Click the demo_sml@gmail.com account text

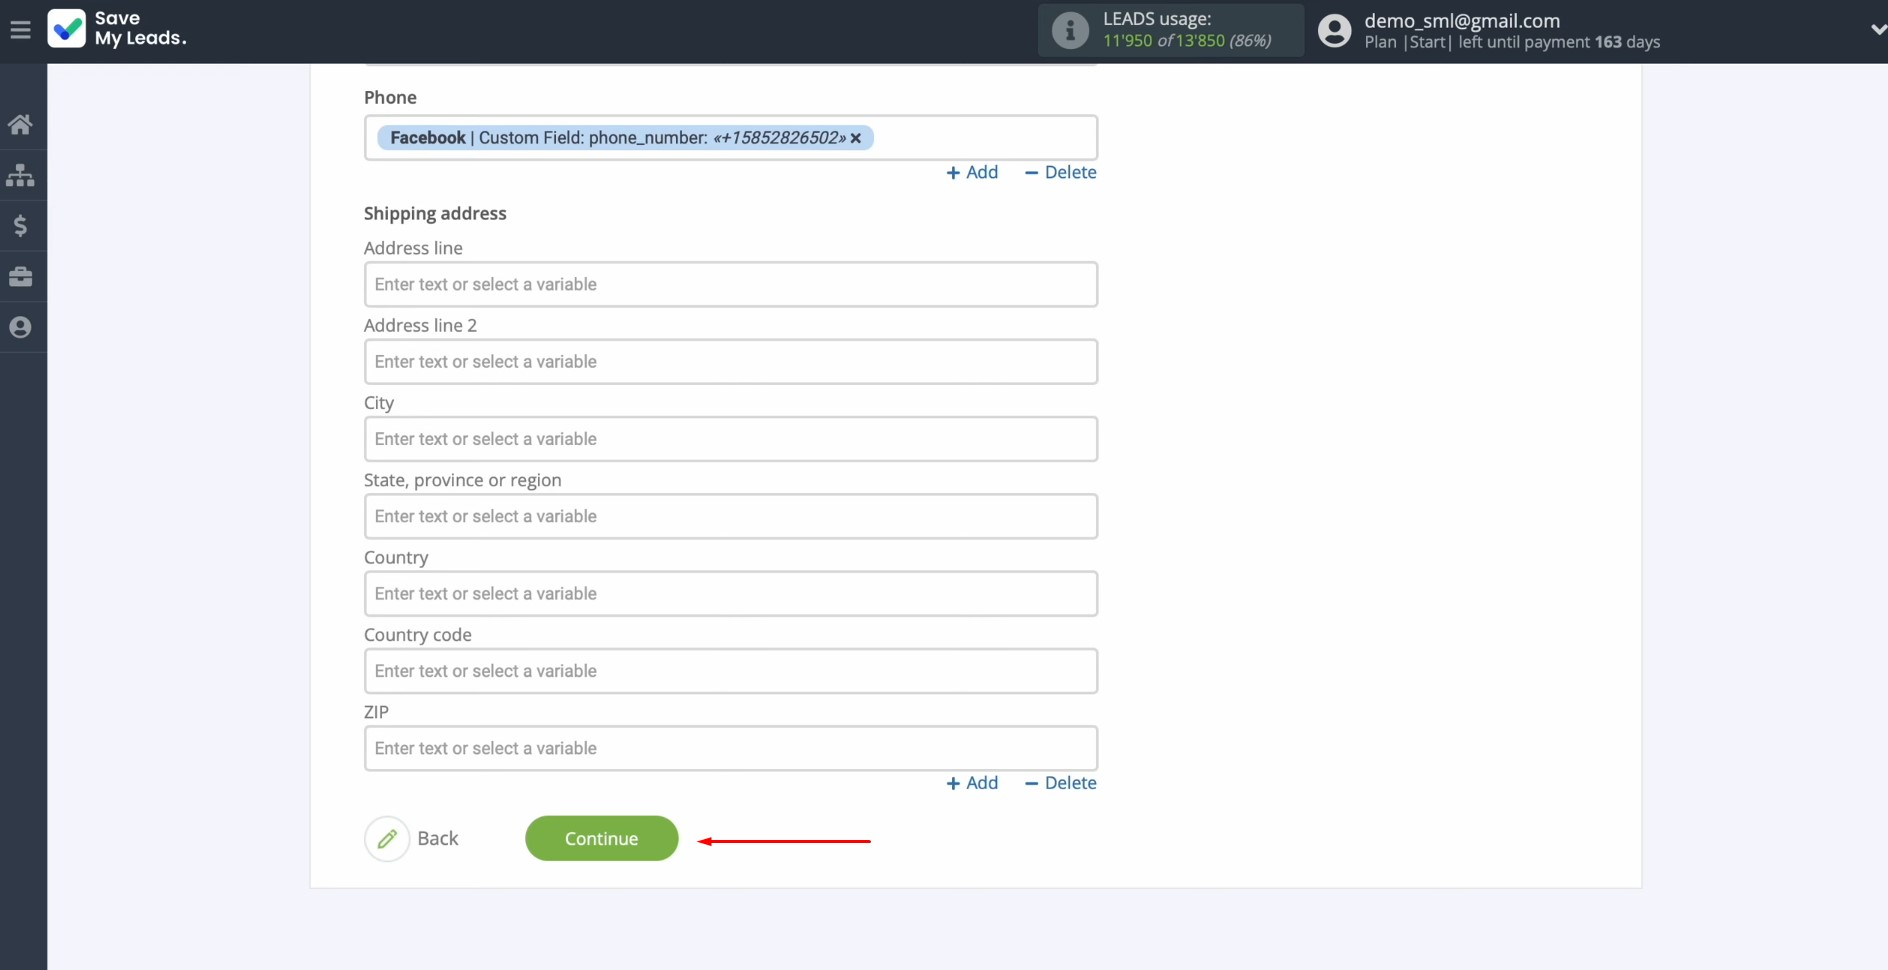pyautogui.click(x=1462, y=21)
